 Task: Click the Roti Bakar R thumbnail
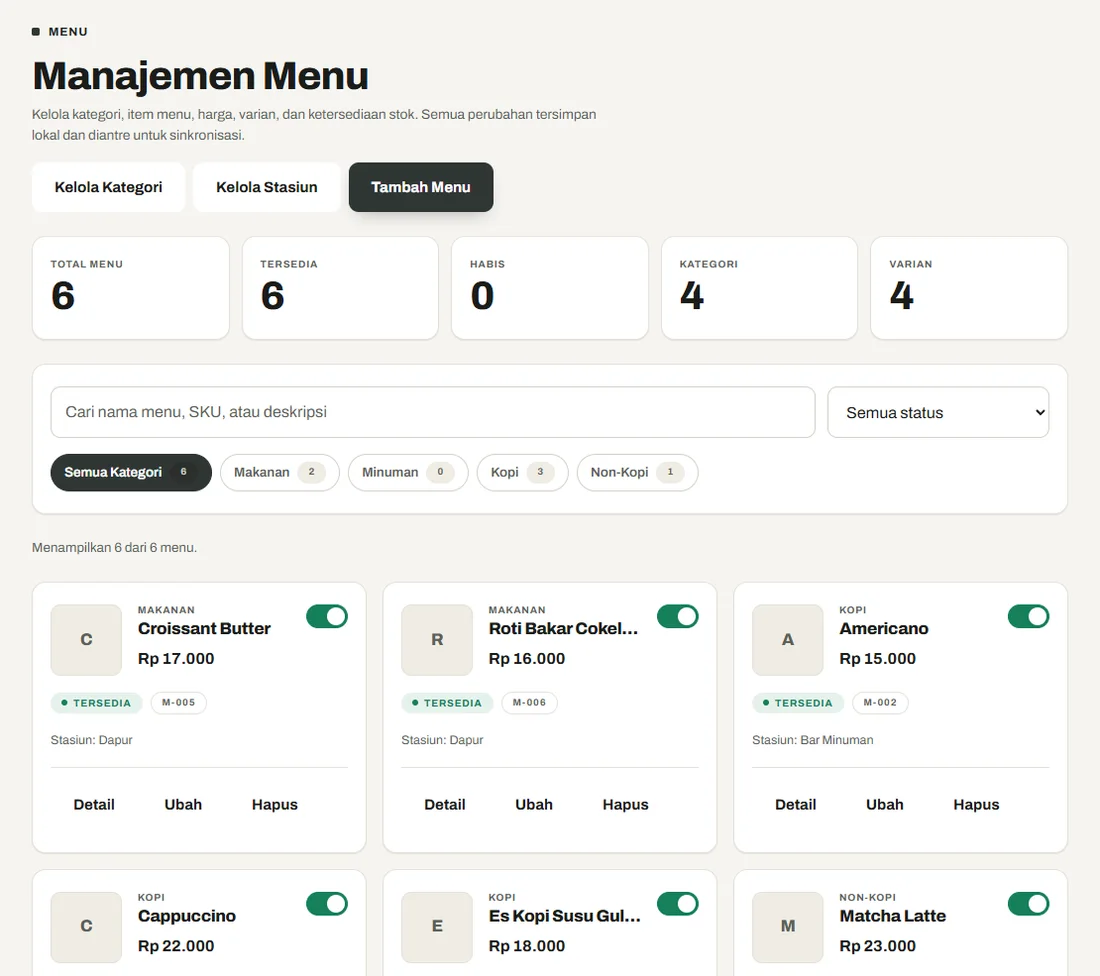pos(437,640)
